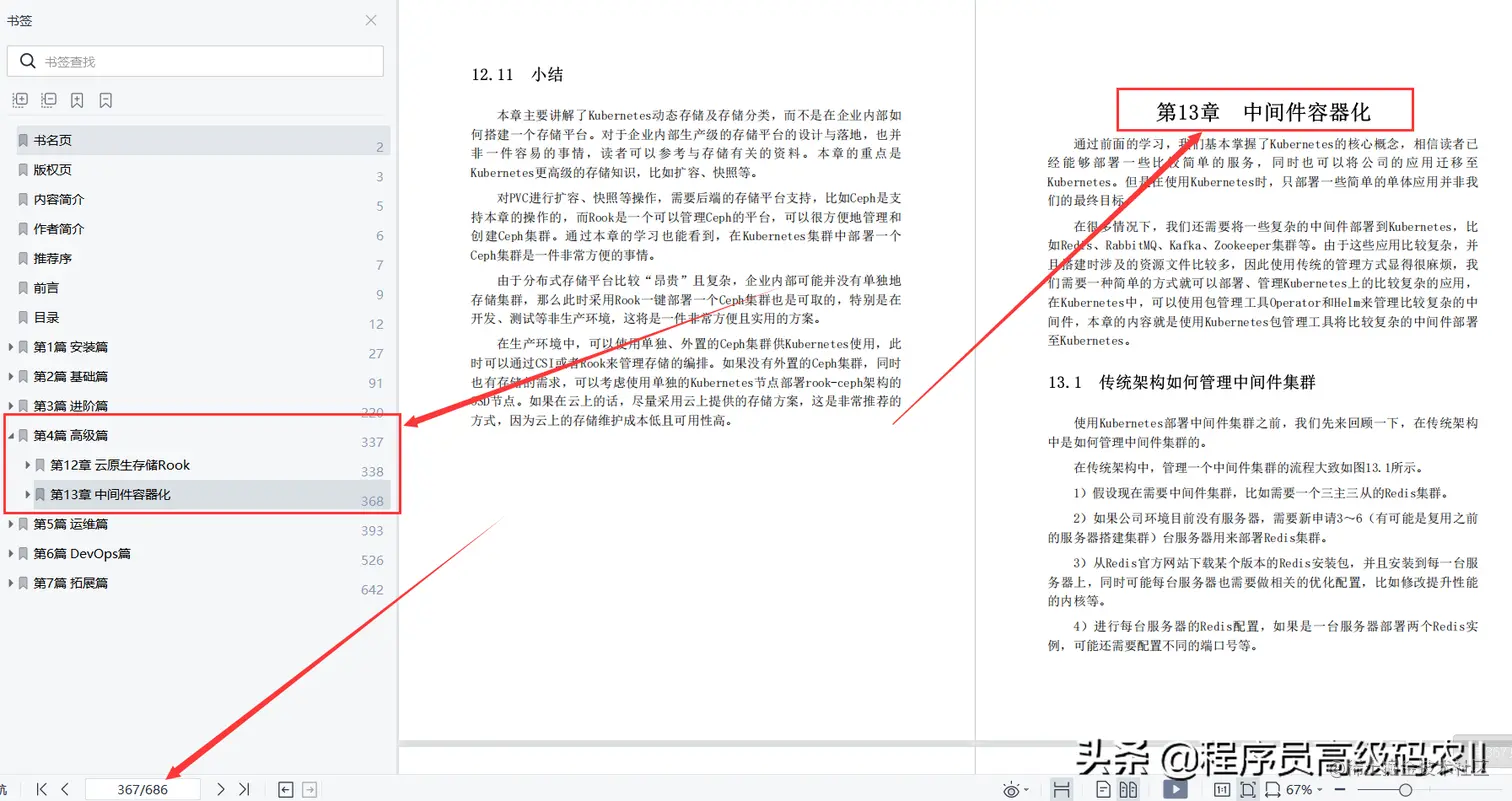1512x801 pixels.
Task: Enable fit-page display mode
Action: pos(1248,790)
